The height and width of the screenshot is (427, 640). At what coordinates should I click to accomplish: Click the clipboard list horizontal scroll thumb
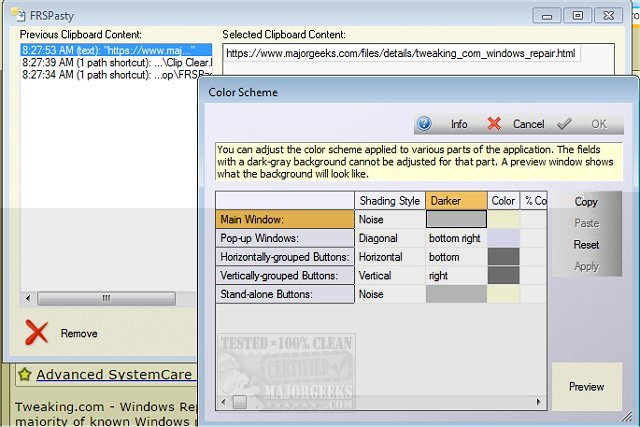tap(107, 298)
